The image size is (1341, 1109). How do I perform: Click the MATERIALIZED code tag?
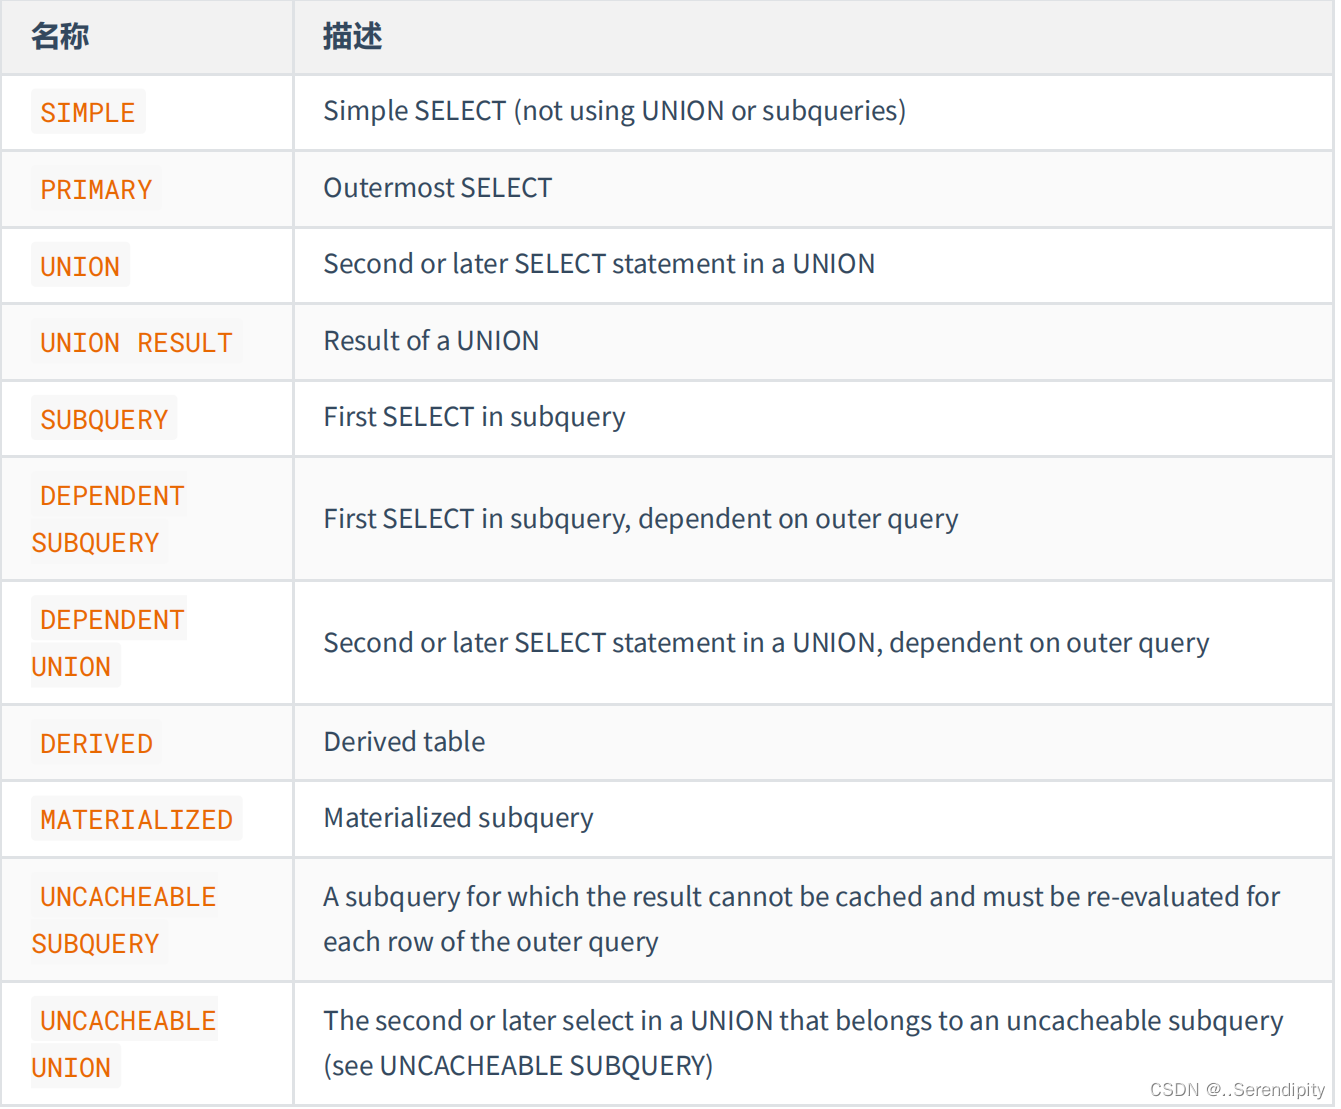point(136,819)
